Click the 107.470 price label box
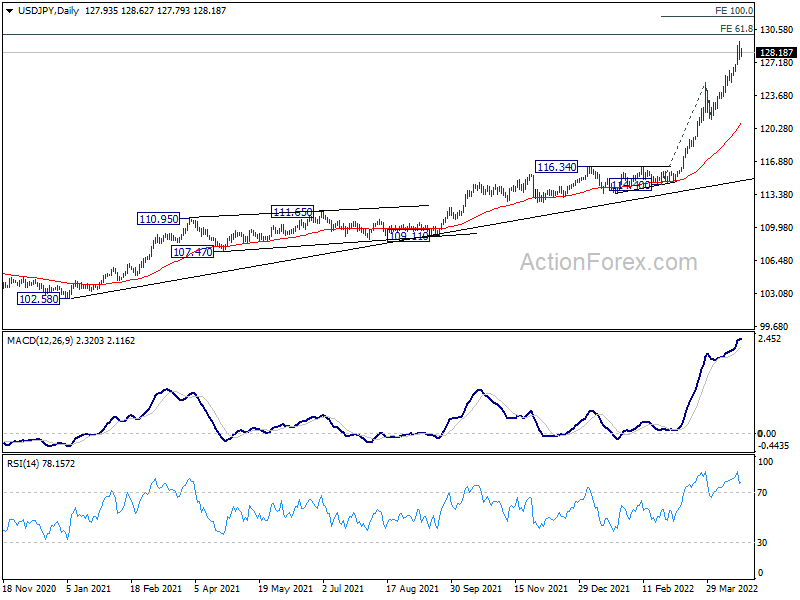This screenshot has height=600, width=800. pos(192,252)
